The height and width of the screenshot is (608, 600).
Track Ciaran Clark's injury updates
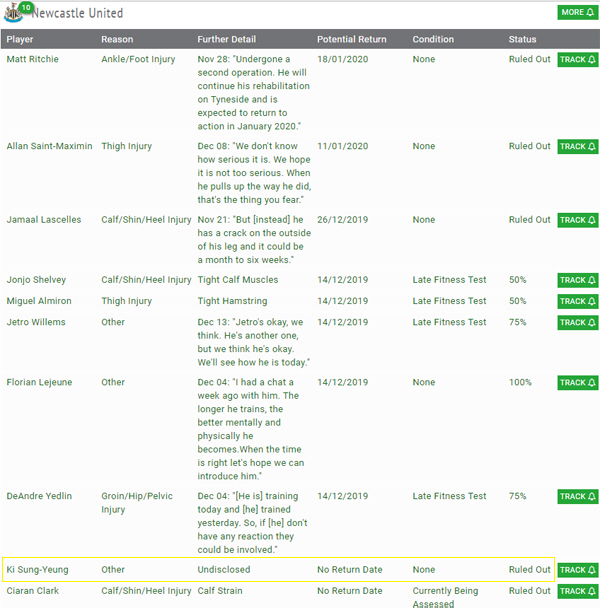point(578,591)
